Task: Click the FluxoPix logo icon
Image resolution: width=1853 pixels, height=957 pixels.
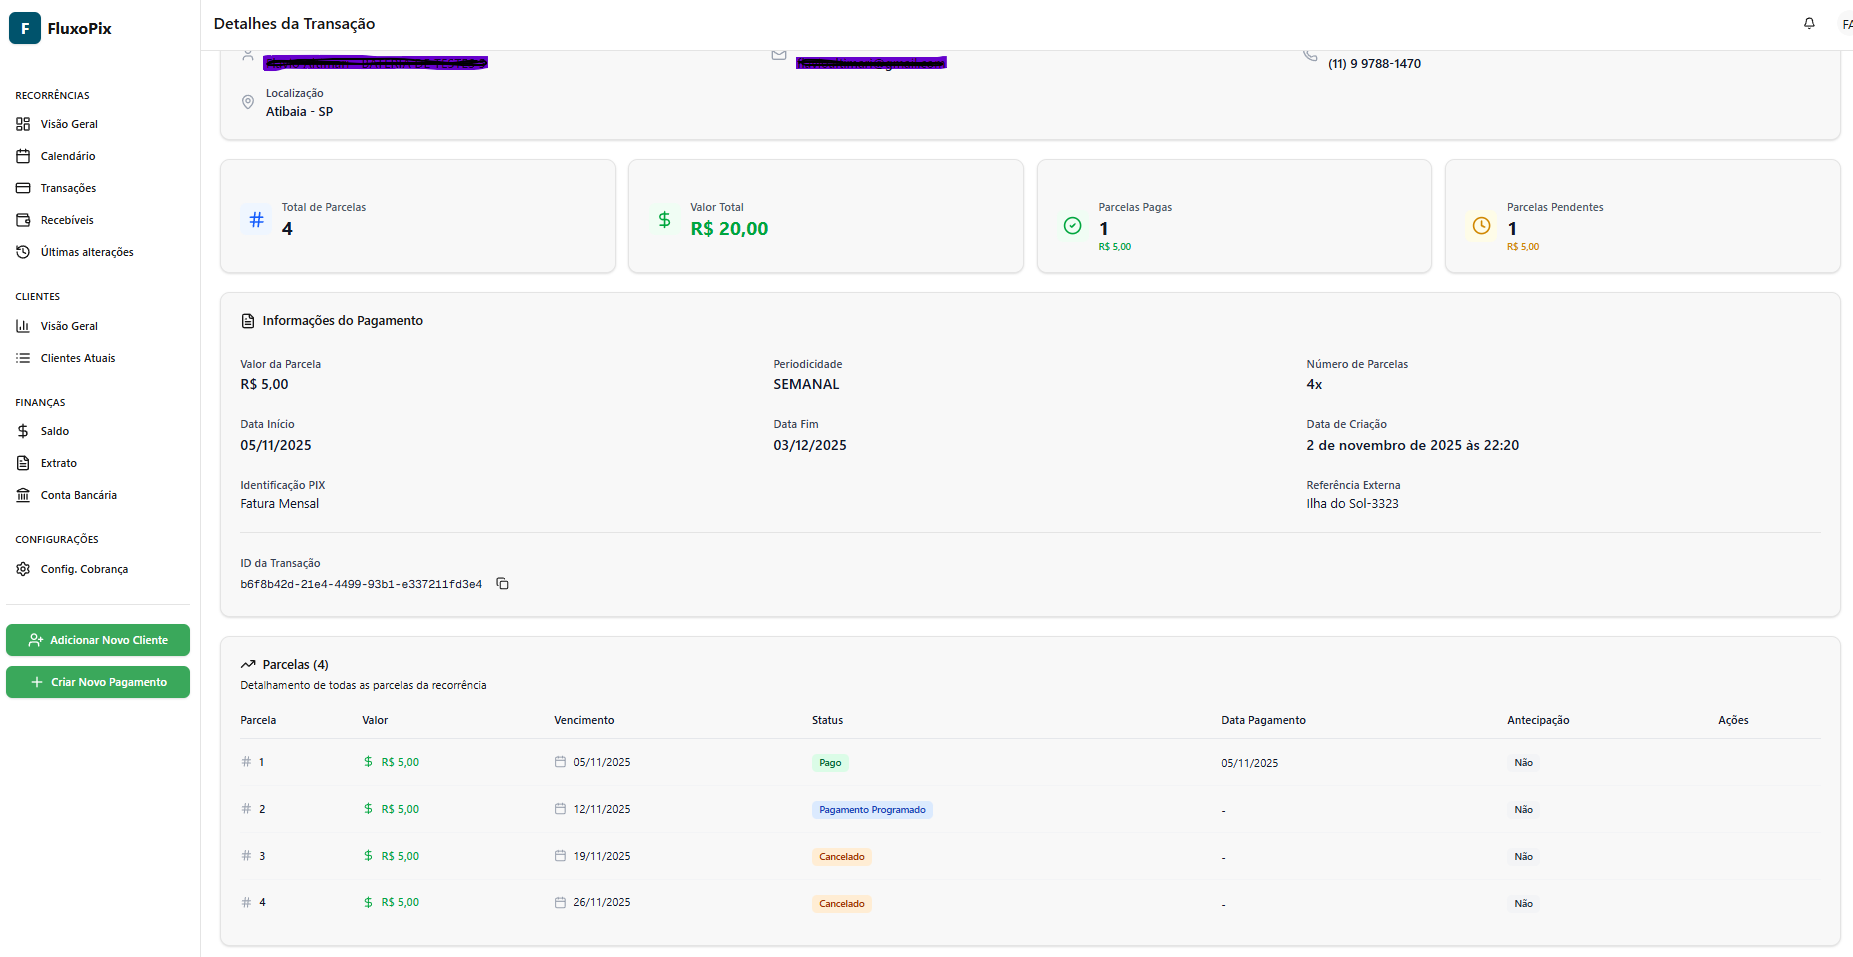Action: click(x=25, y=28)
